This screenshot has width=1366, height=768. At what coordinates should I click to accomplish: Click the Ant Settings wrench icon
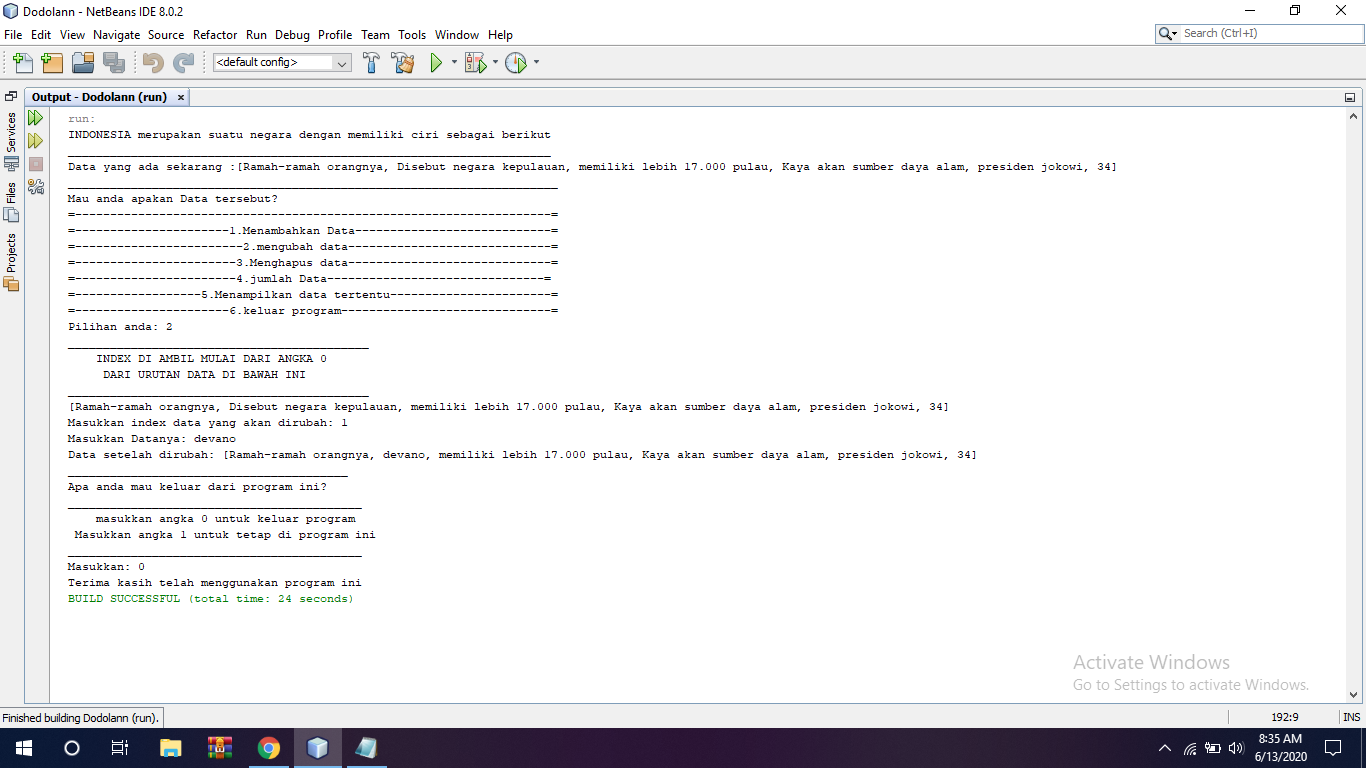click(35, 186)
